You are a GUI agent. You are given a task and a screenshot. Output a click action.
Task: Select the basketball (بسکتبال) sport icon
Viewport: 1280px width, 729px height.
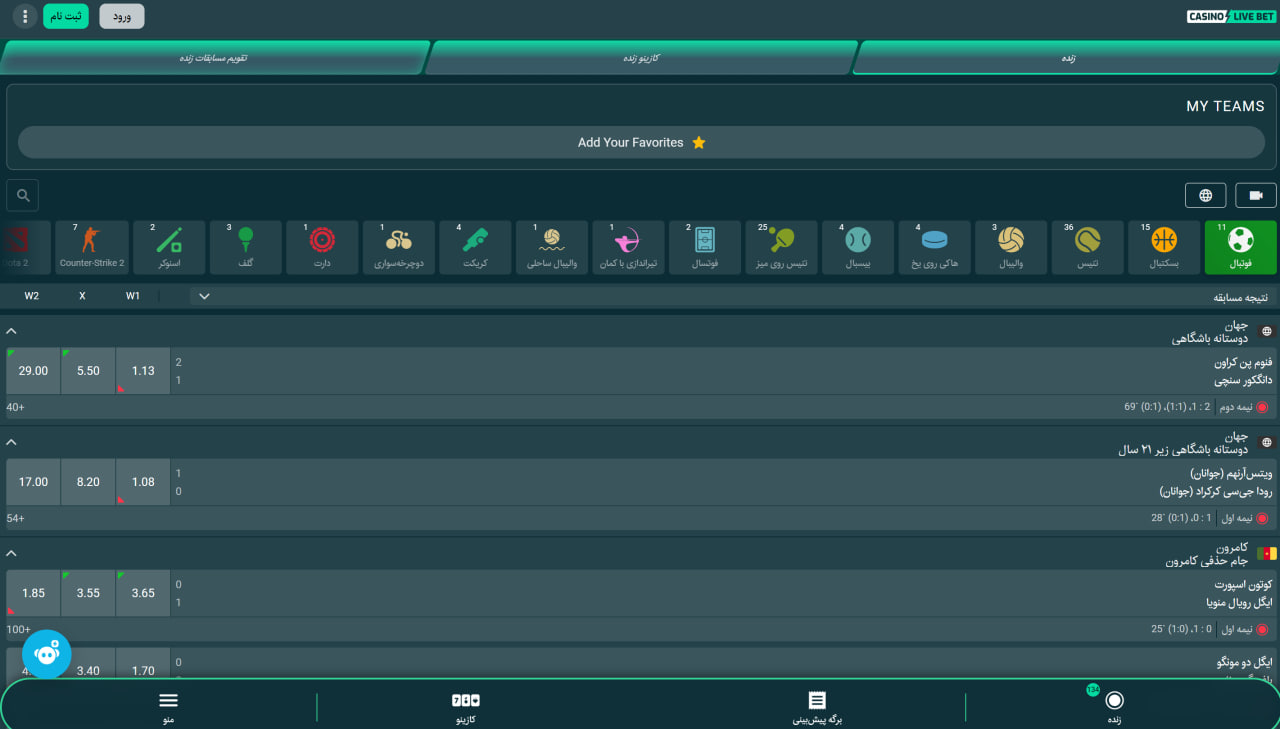pyautogui.click(x=1164, y=247)
